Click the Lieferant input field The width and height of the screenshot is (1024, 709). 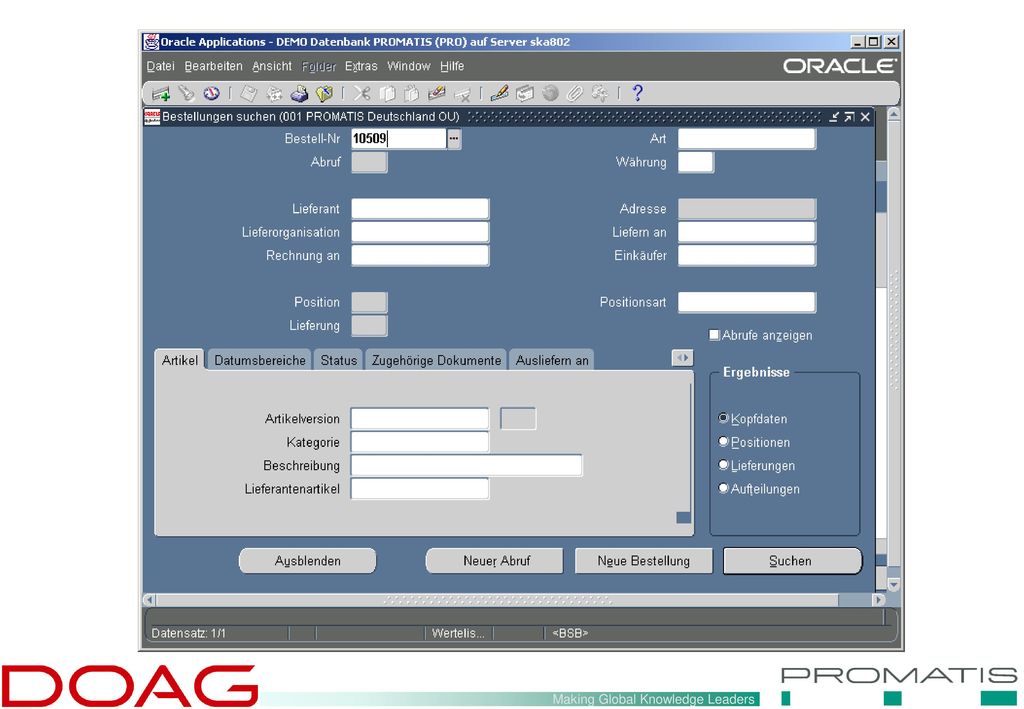[420, 209]
